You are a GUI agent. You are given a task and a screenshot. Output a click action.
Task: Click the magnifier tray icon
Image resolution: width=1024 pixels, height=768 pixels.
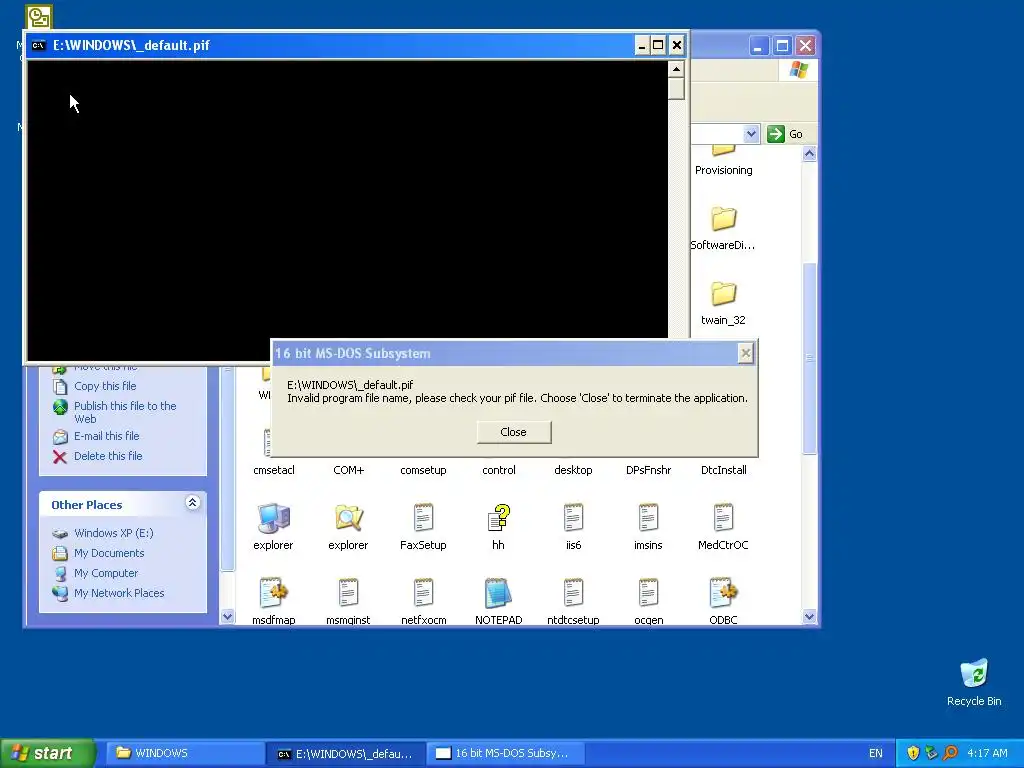951,754
